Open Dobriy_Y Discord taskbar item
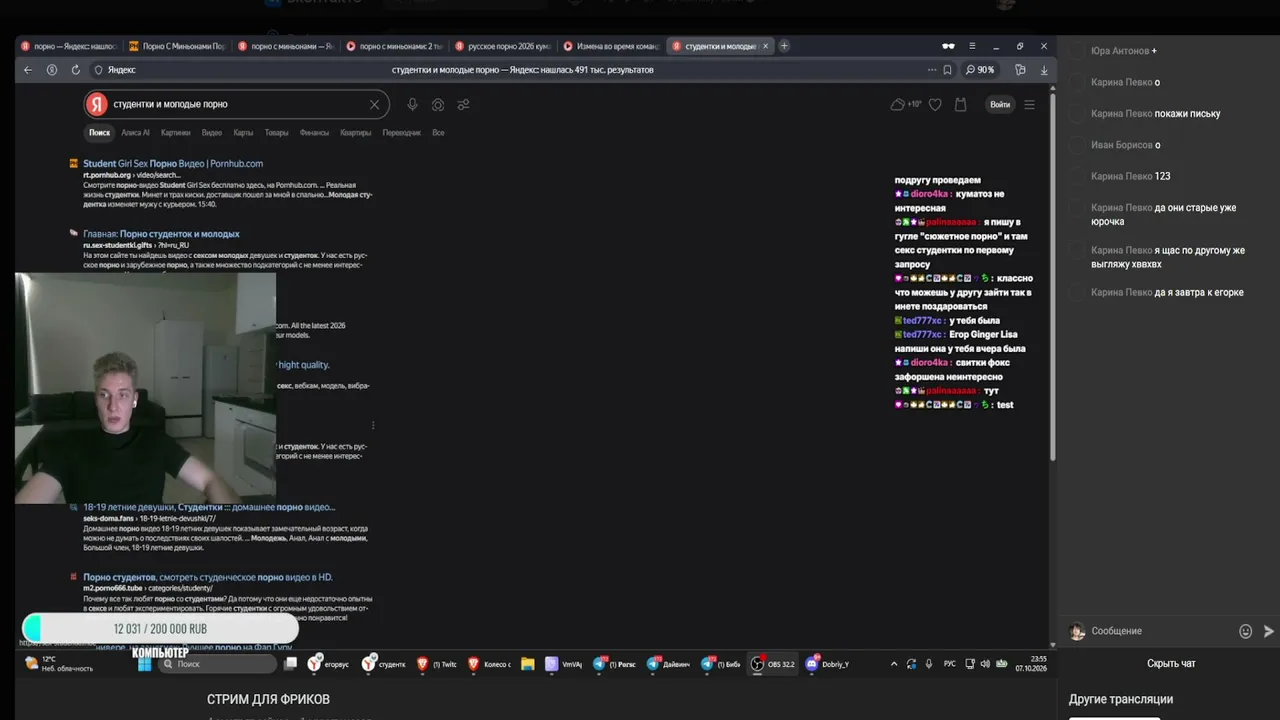The width and height of the screenshot is (1280, 720). coord(828,664)
